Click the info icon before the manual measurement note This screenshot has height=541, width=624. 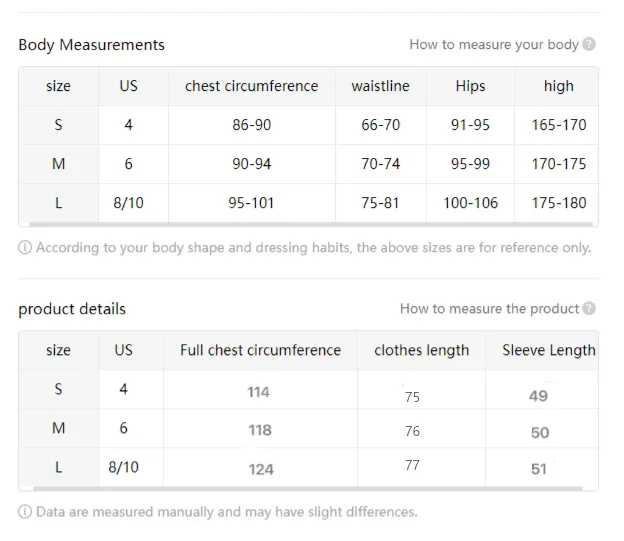[x=25, y=511]
